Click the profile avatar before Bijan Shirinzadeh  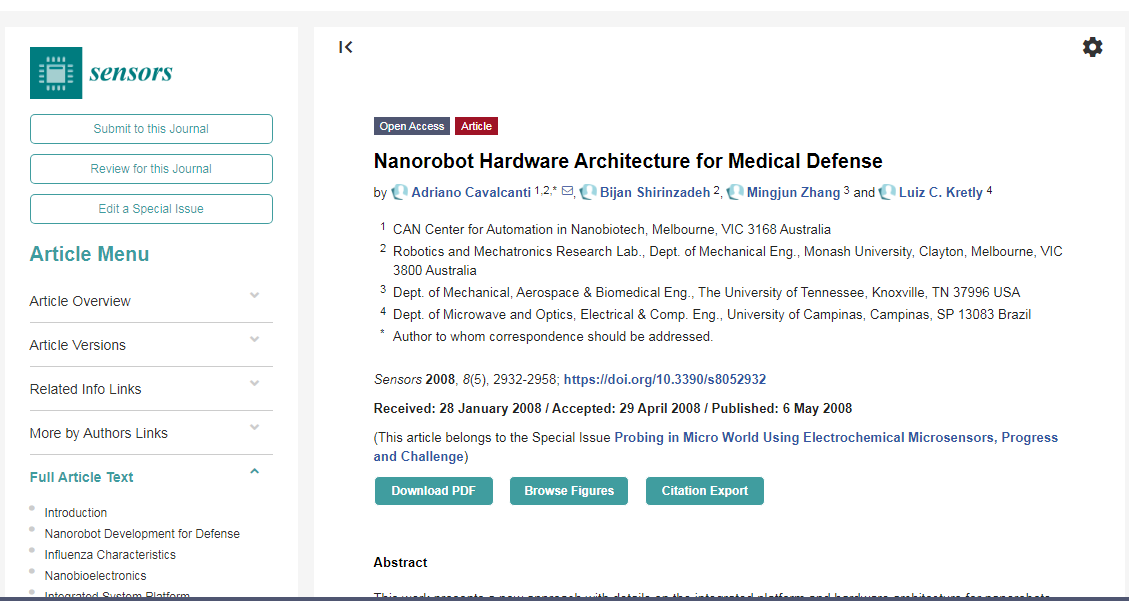coord(588,192)
